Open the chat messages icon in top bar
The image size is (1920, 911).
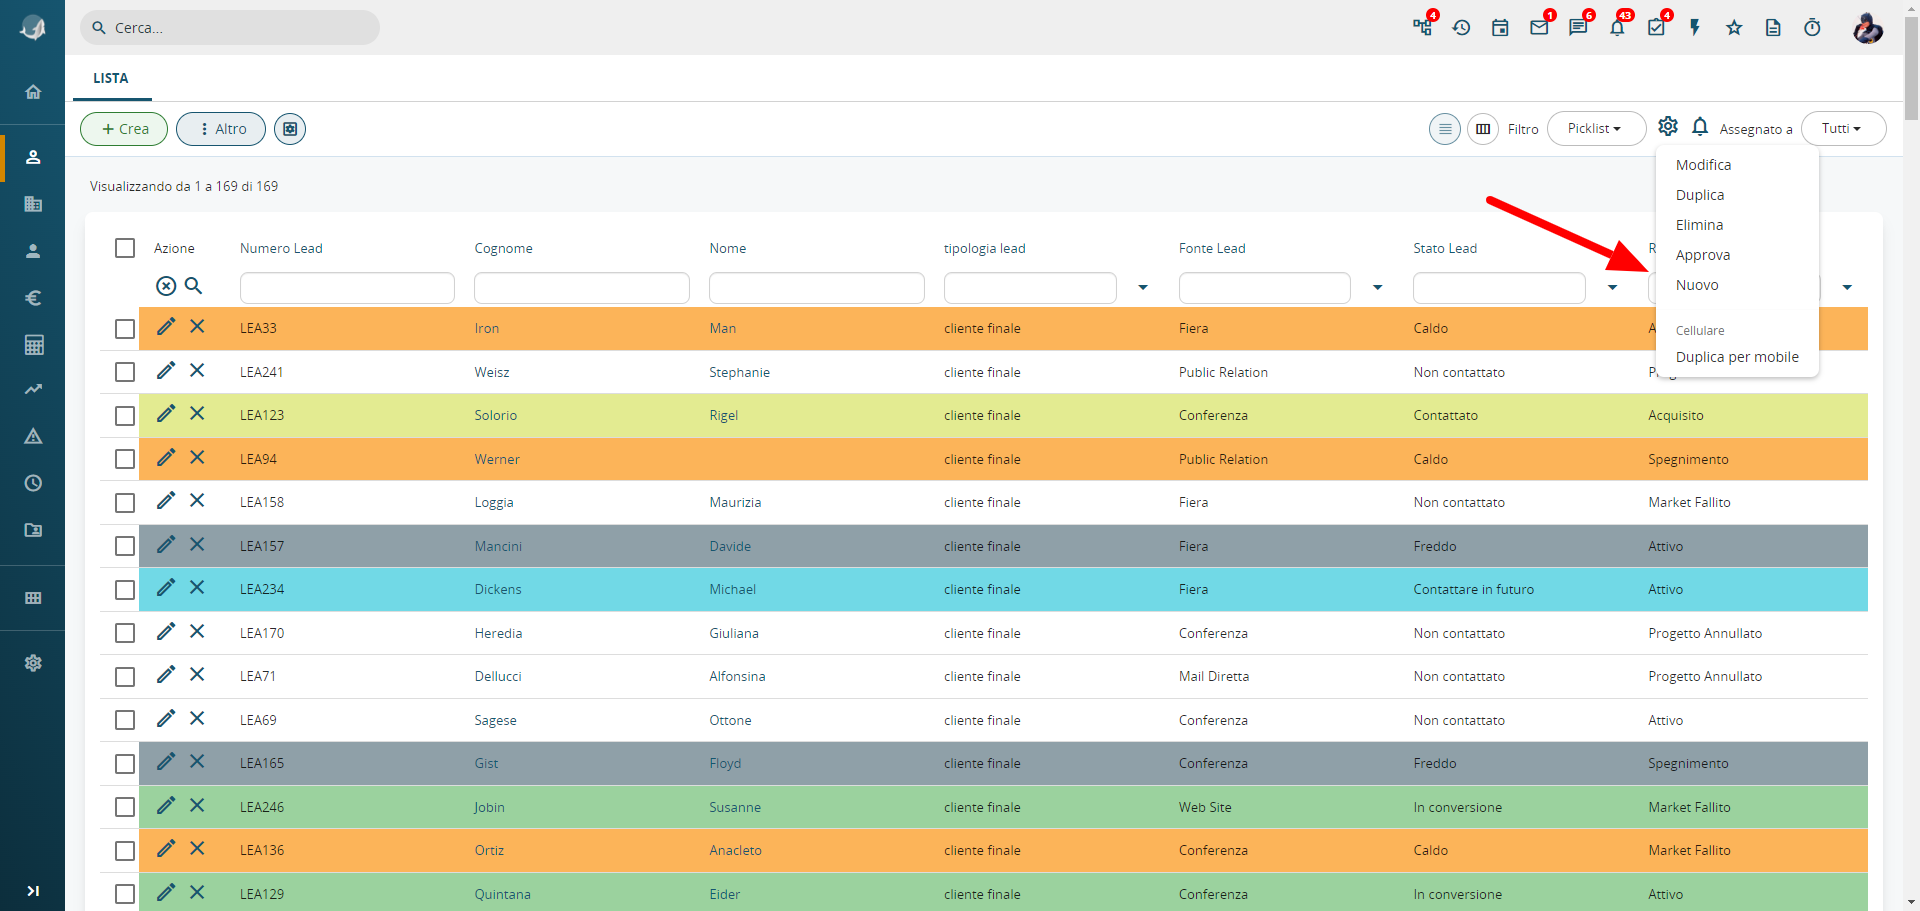(1578, 28)
